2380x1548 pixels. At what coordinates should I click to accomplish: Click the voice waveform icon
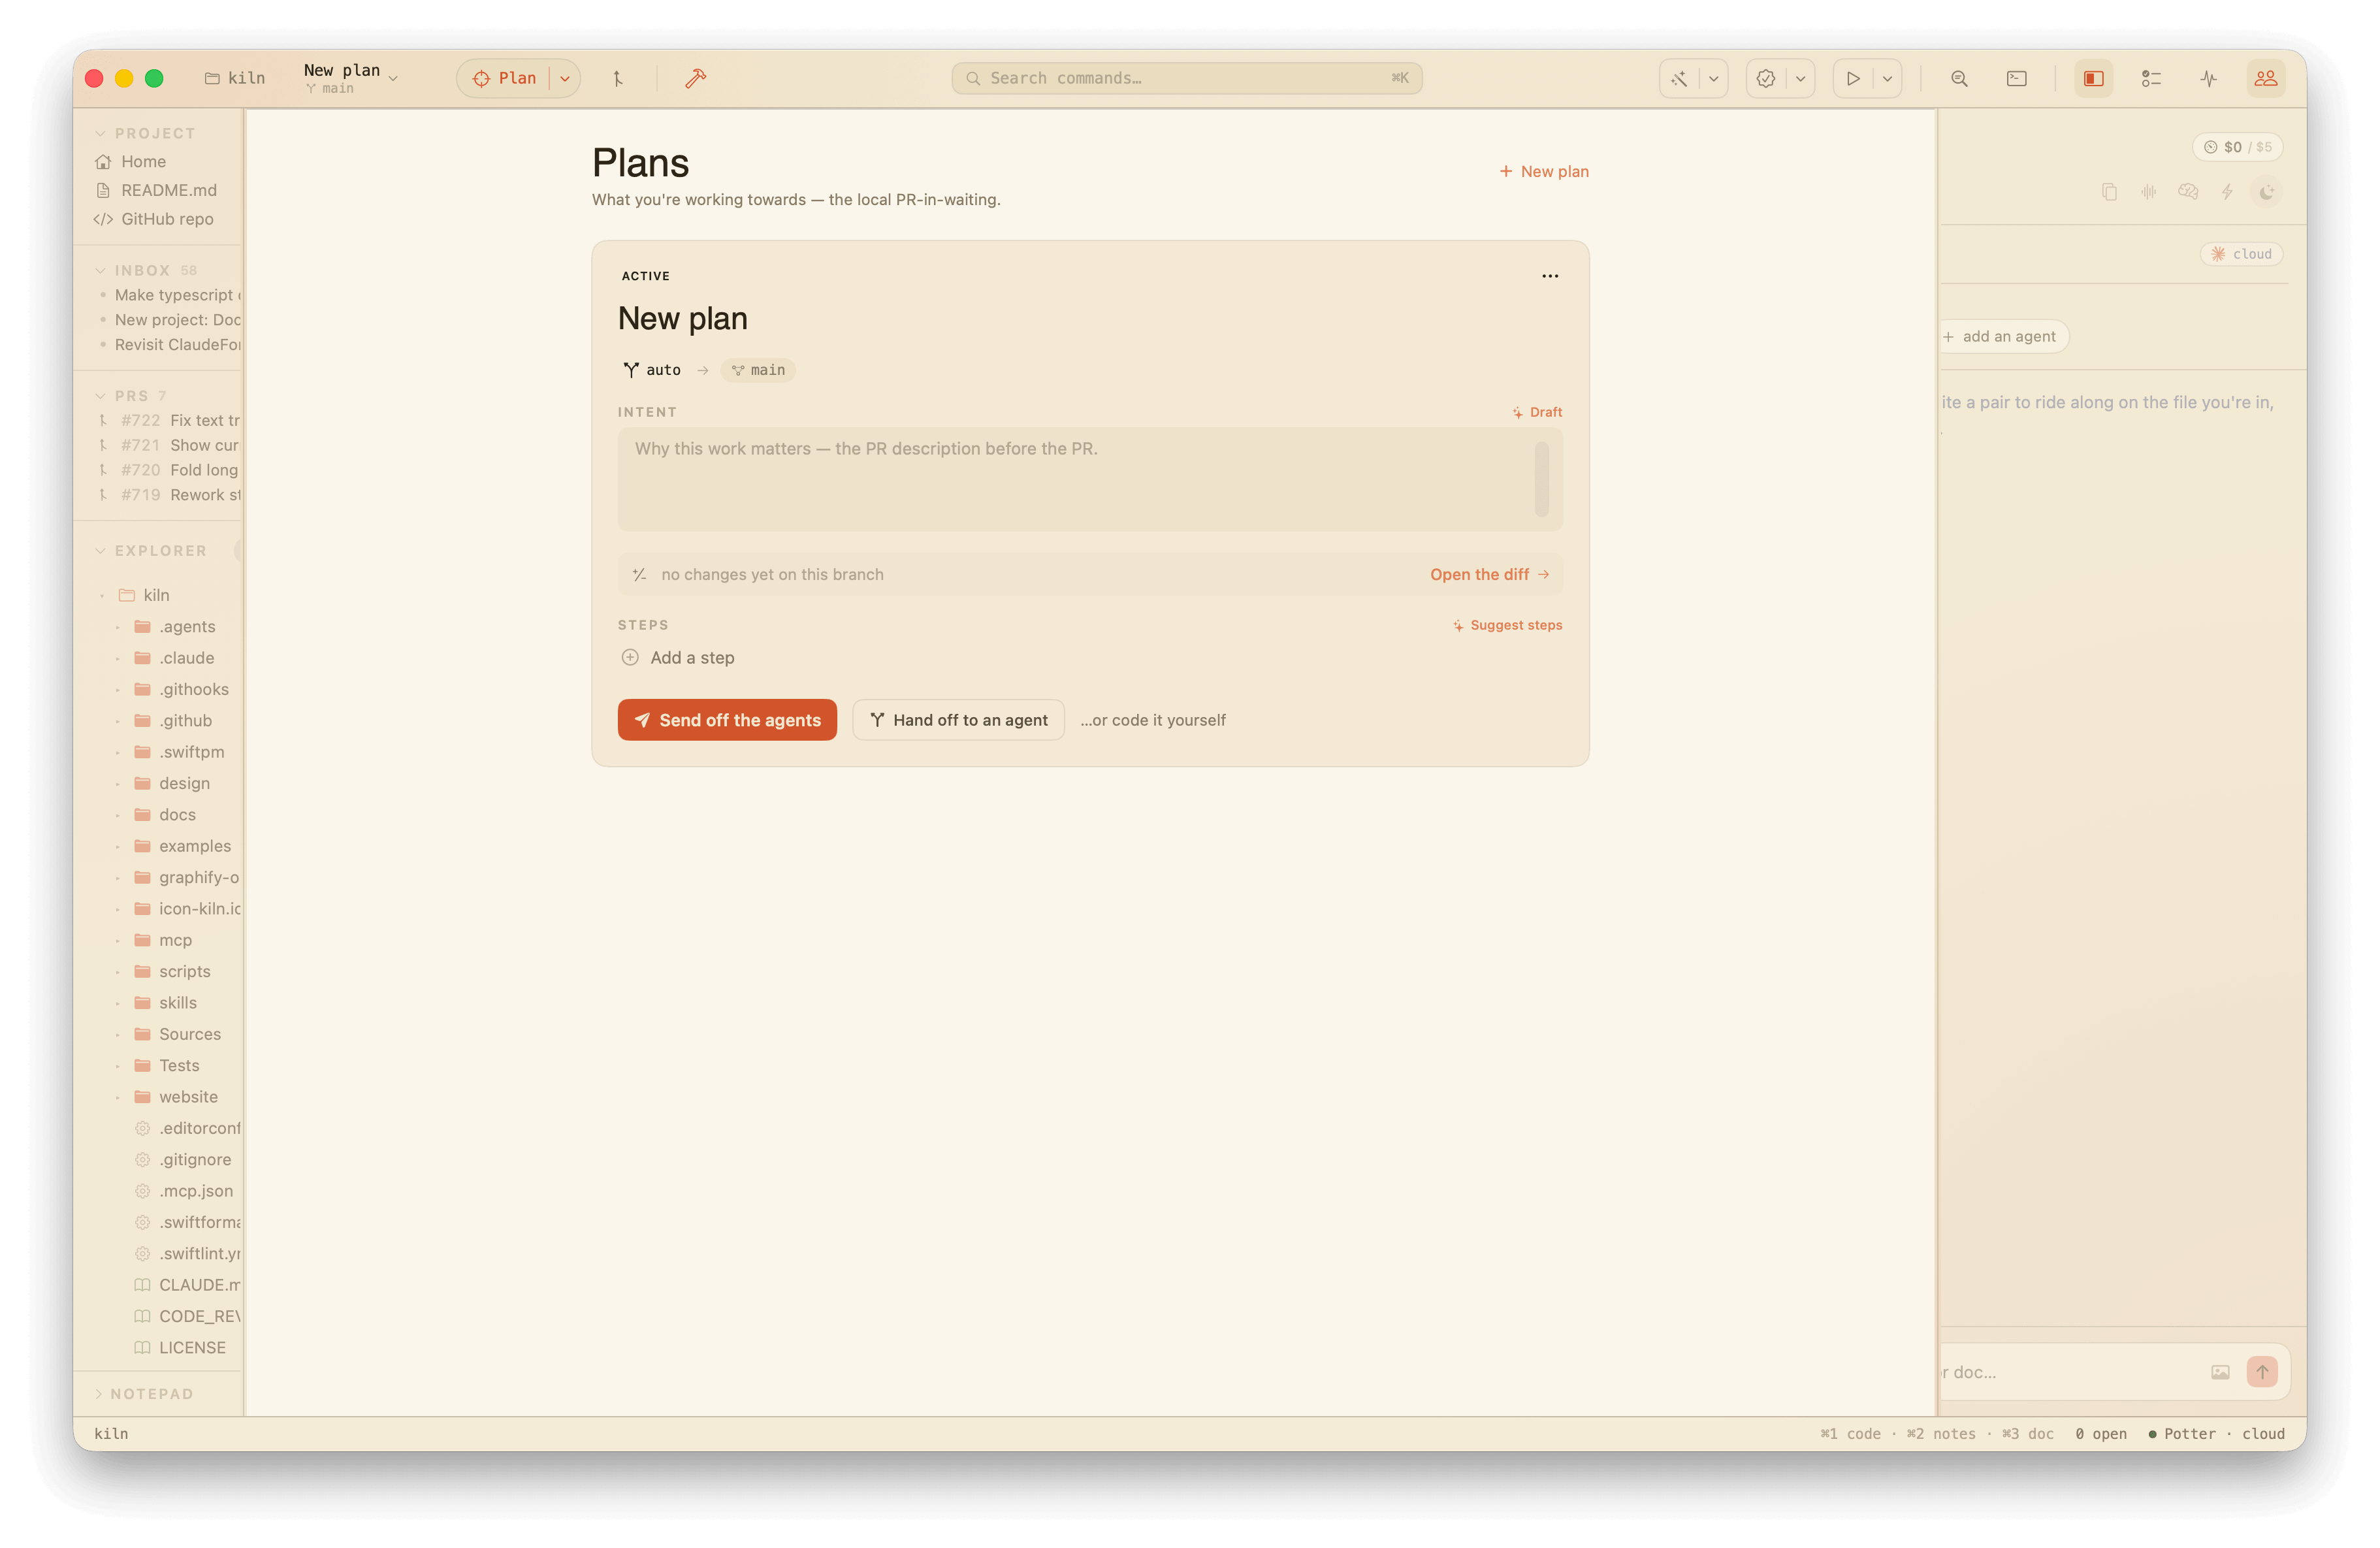2149,192
